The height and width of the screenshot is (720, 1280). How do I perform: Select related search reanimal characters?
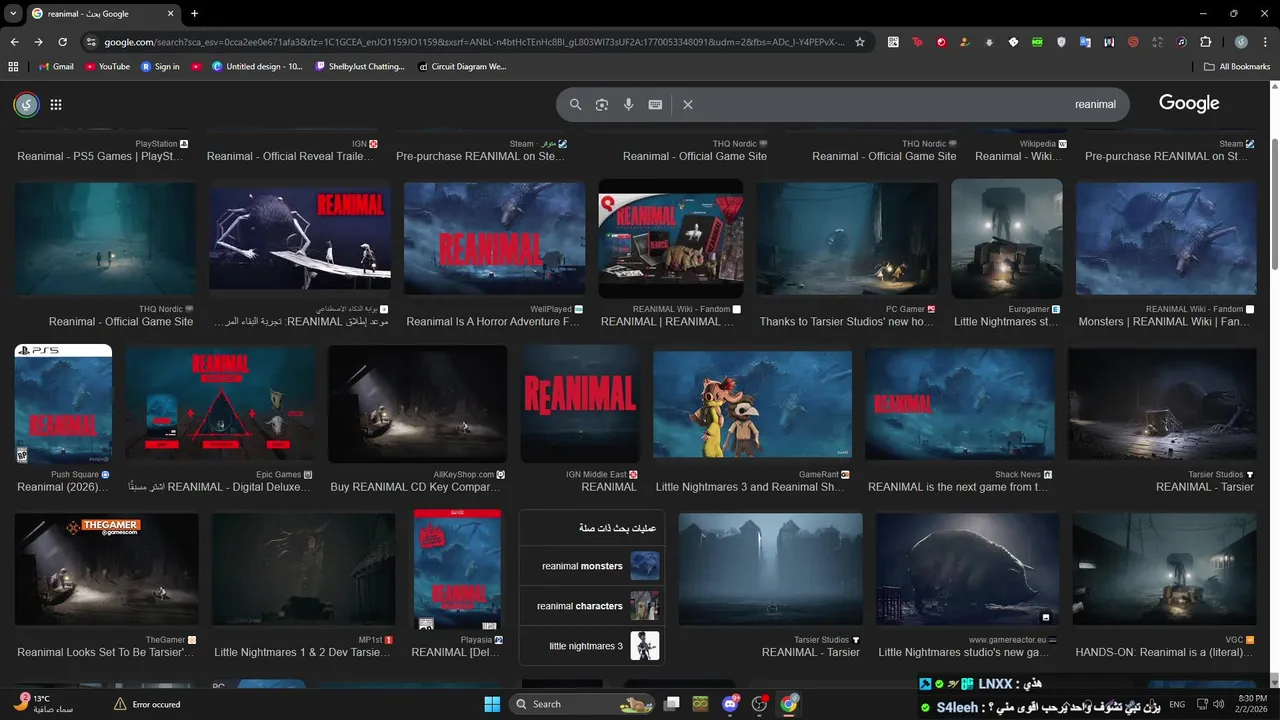click(591, 606)
